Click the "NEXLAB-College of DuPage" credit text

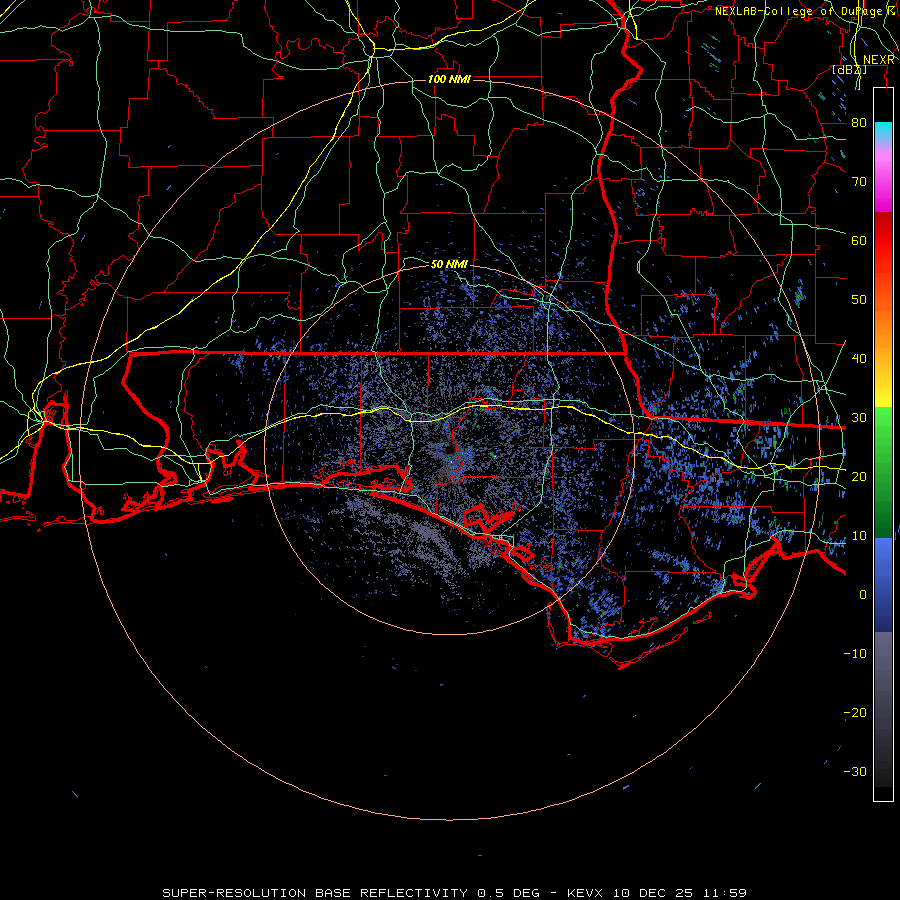tap(799, 11)
